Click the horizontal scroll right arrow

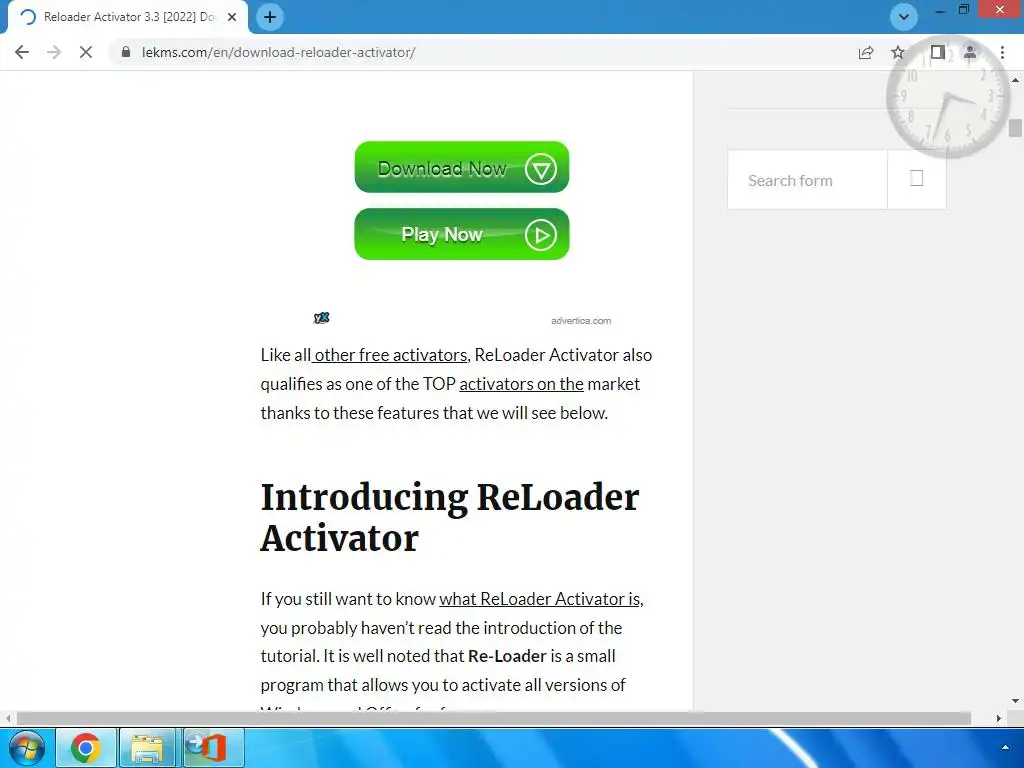point(999,718)
